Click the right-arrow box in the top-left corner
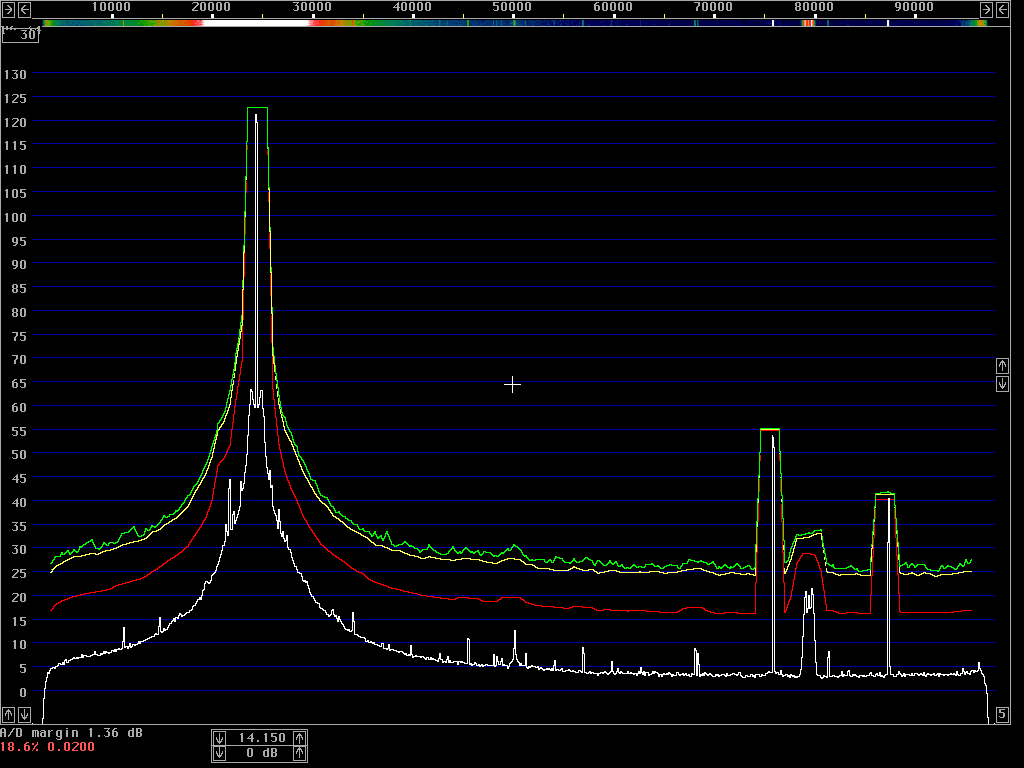This screenshot has width=1024, height=768. point(8,9)
